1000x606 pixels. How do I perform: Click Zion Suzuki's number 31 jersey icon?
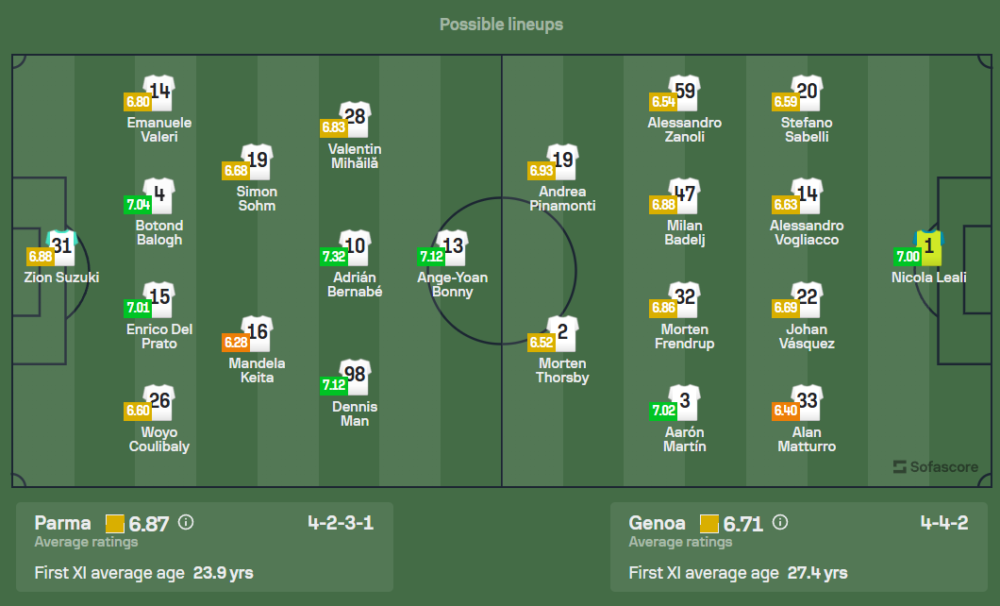click(x=62, y=247)
